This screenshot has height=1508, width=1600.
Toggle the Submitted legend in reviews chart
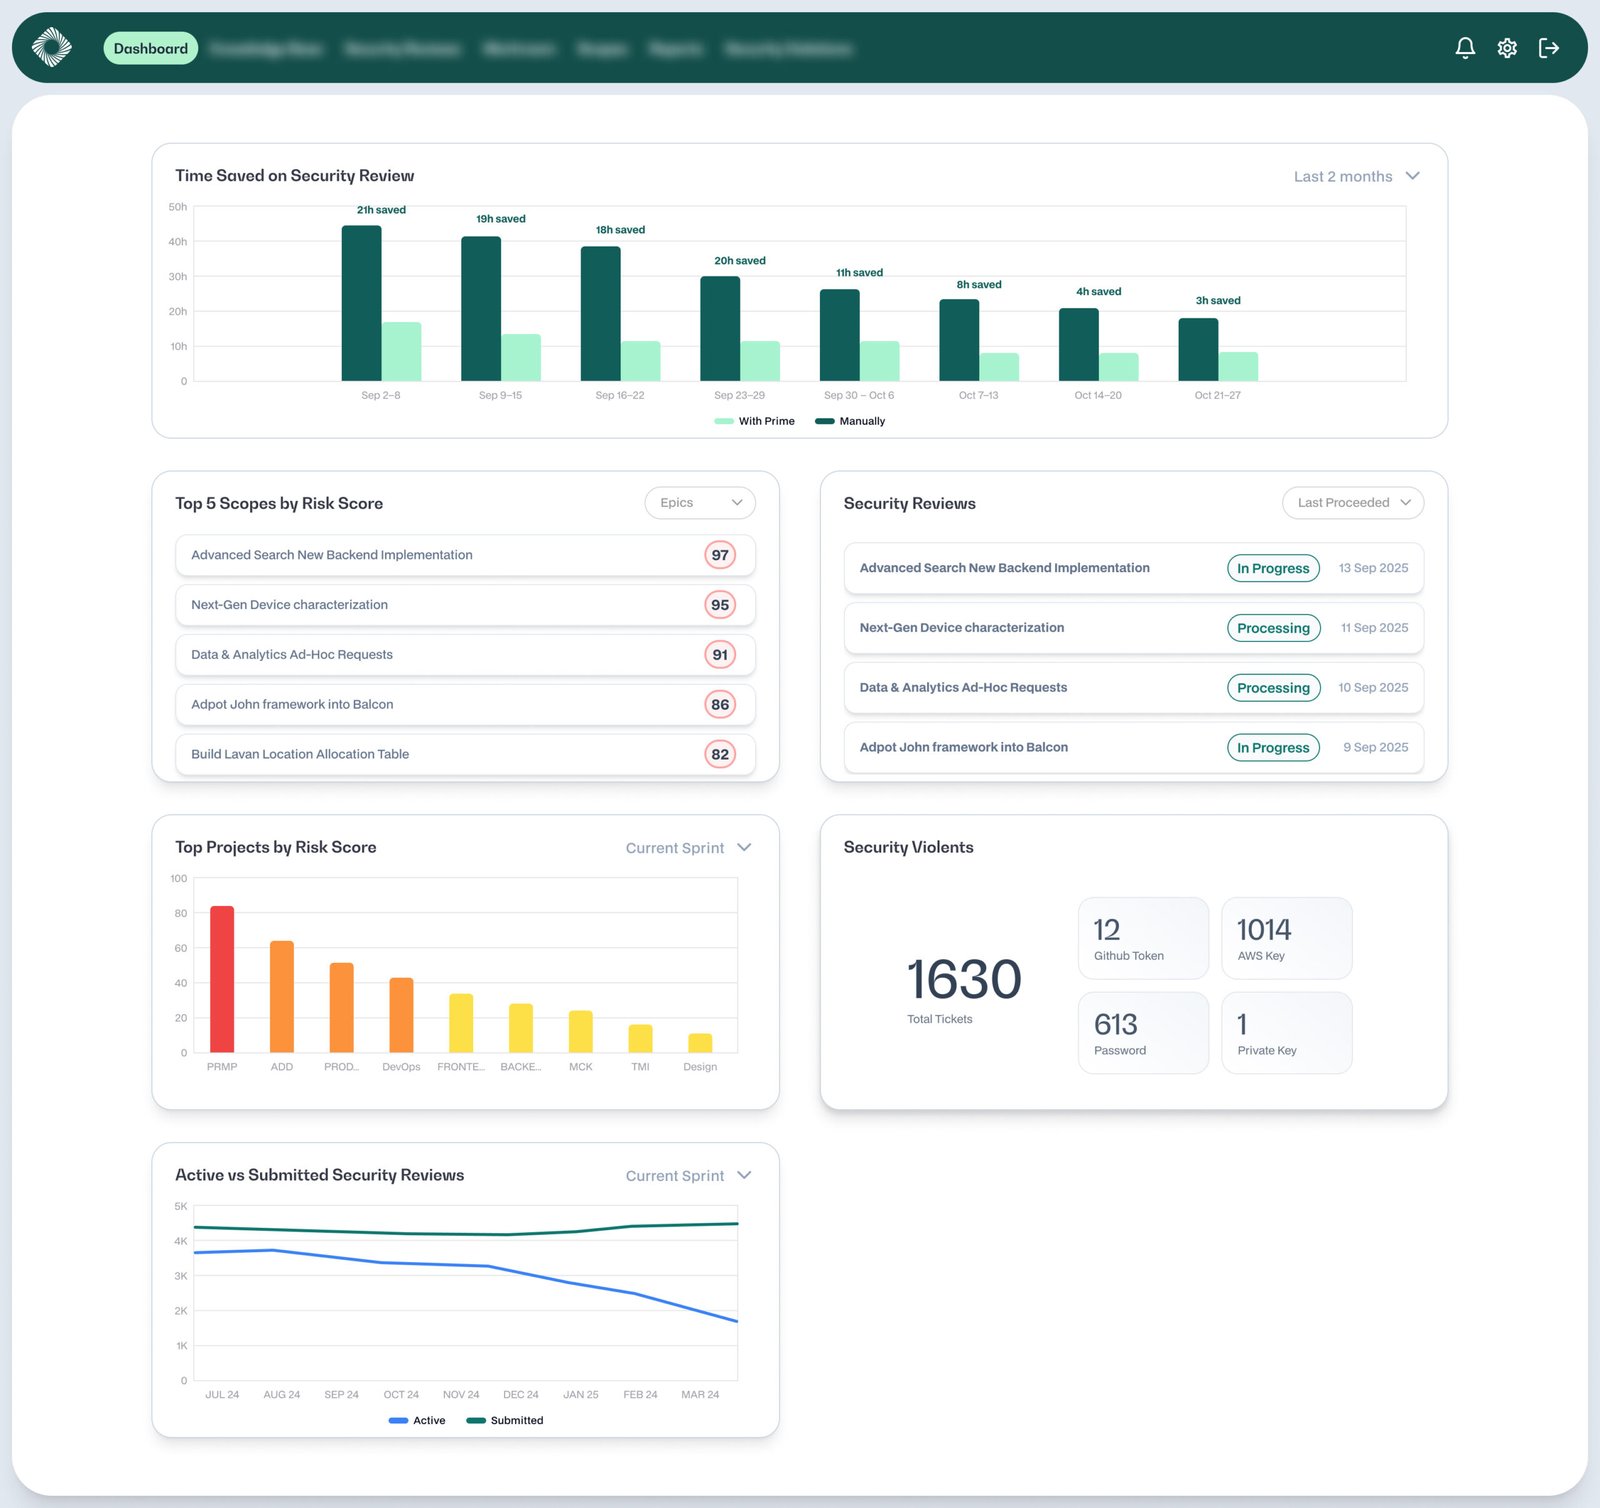point(505,1420)
